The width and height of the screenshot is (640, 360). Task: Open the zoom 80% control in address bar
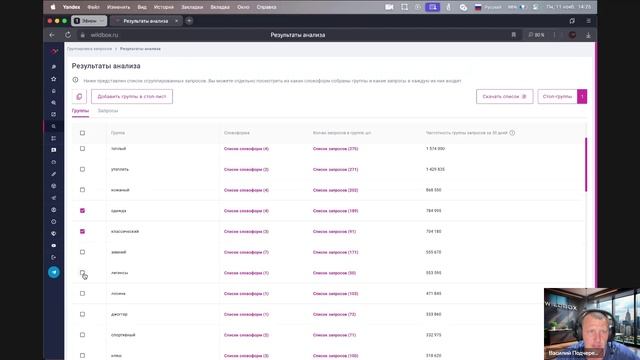pyautogui.click(x=536, y=35)
